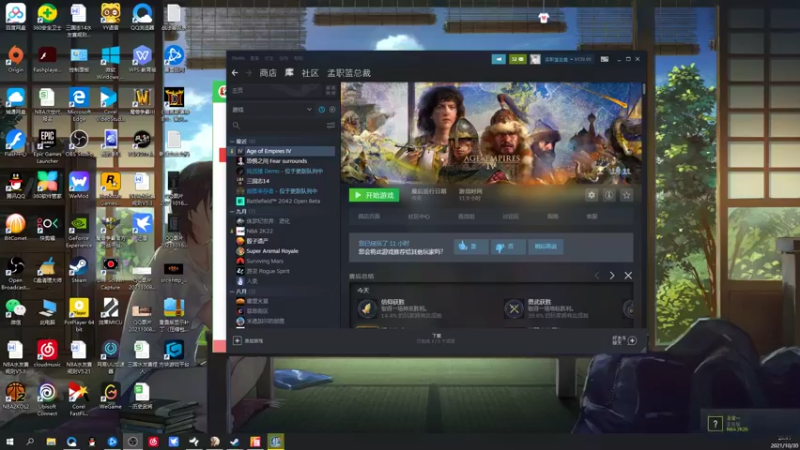Image resolution: width=800 pixels, height=450 pixels.
Task: Open the 下载 downloads status bar
Action: pyautogui.click(x=436, y=338)
